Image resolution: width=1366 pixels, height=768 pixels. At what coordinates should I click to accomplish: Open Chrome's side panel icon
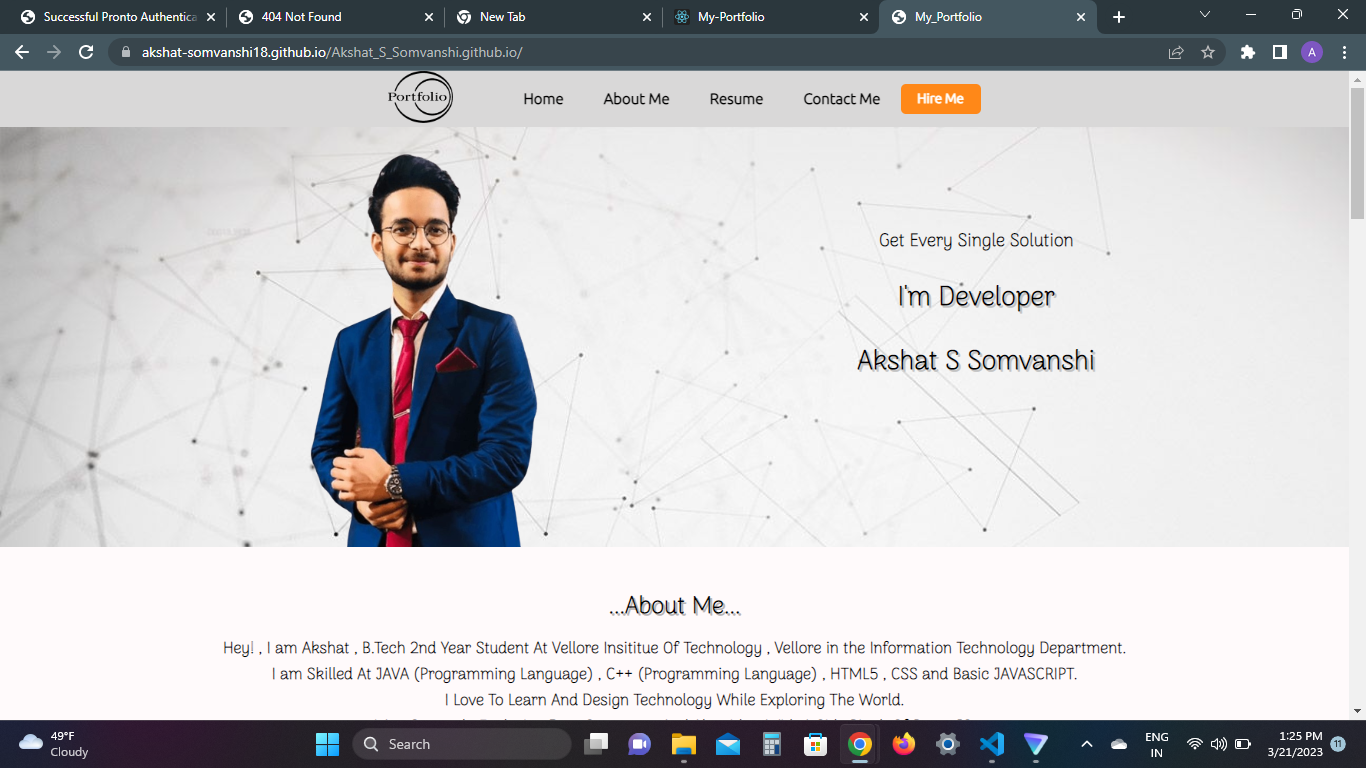[1281, 51]
